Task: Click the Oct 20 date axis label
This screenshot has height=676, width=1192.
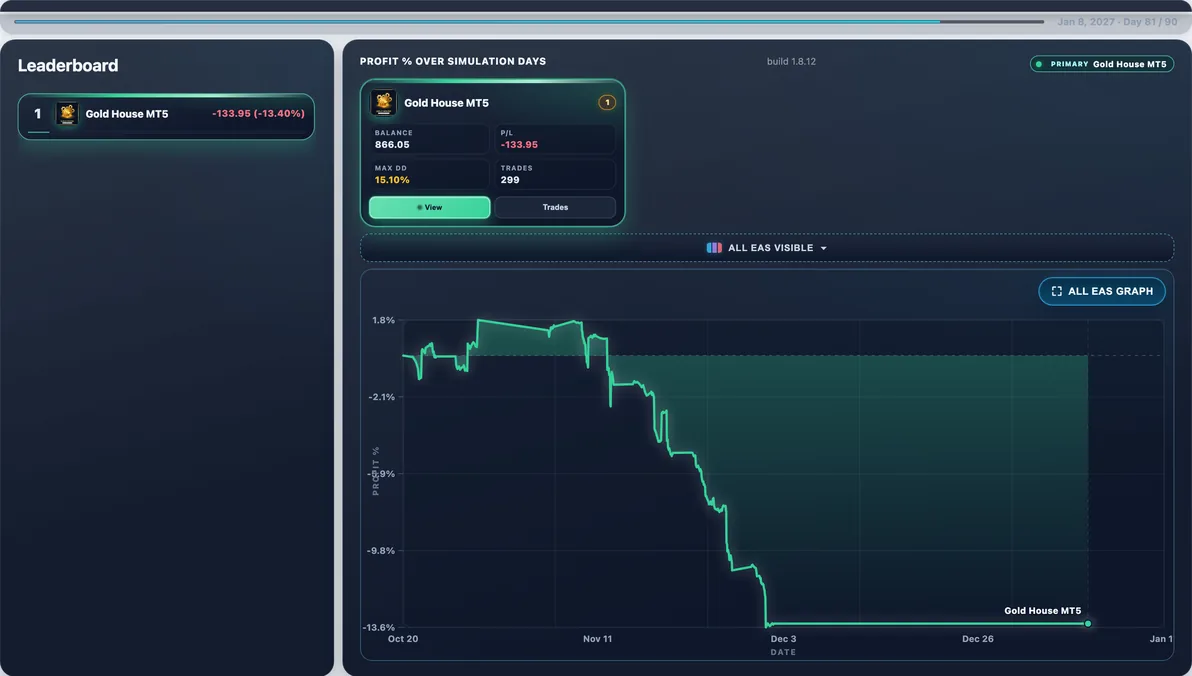Action: [403, 639]
